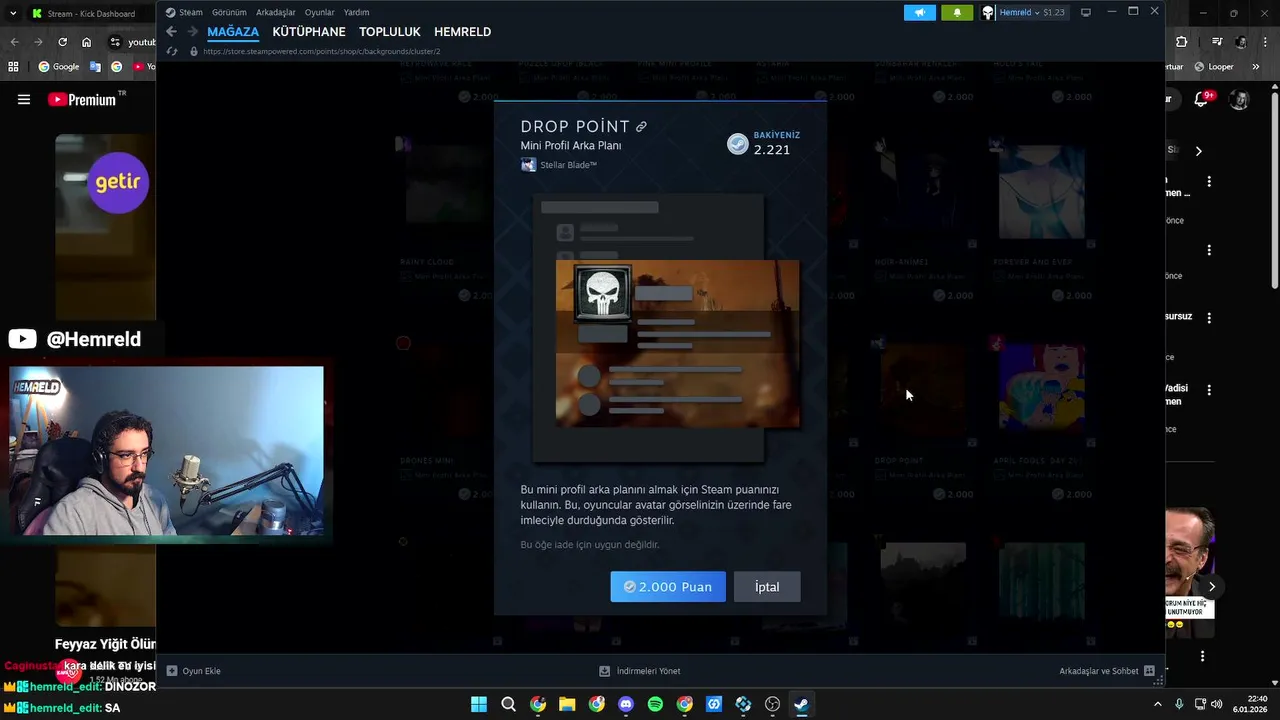This screenshot has width=1280, height=720.
Task: Open the TOPLULUK tab
Action: (x=390, y=32)
